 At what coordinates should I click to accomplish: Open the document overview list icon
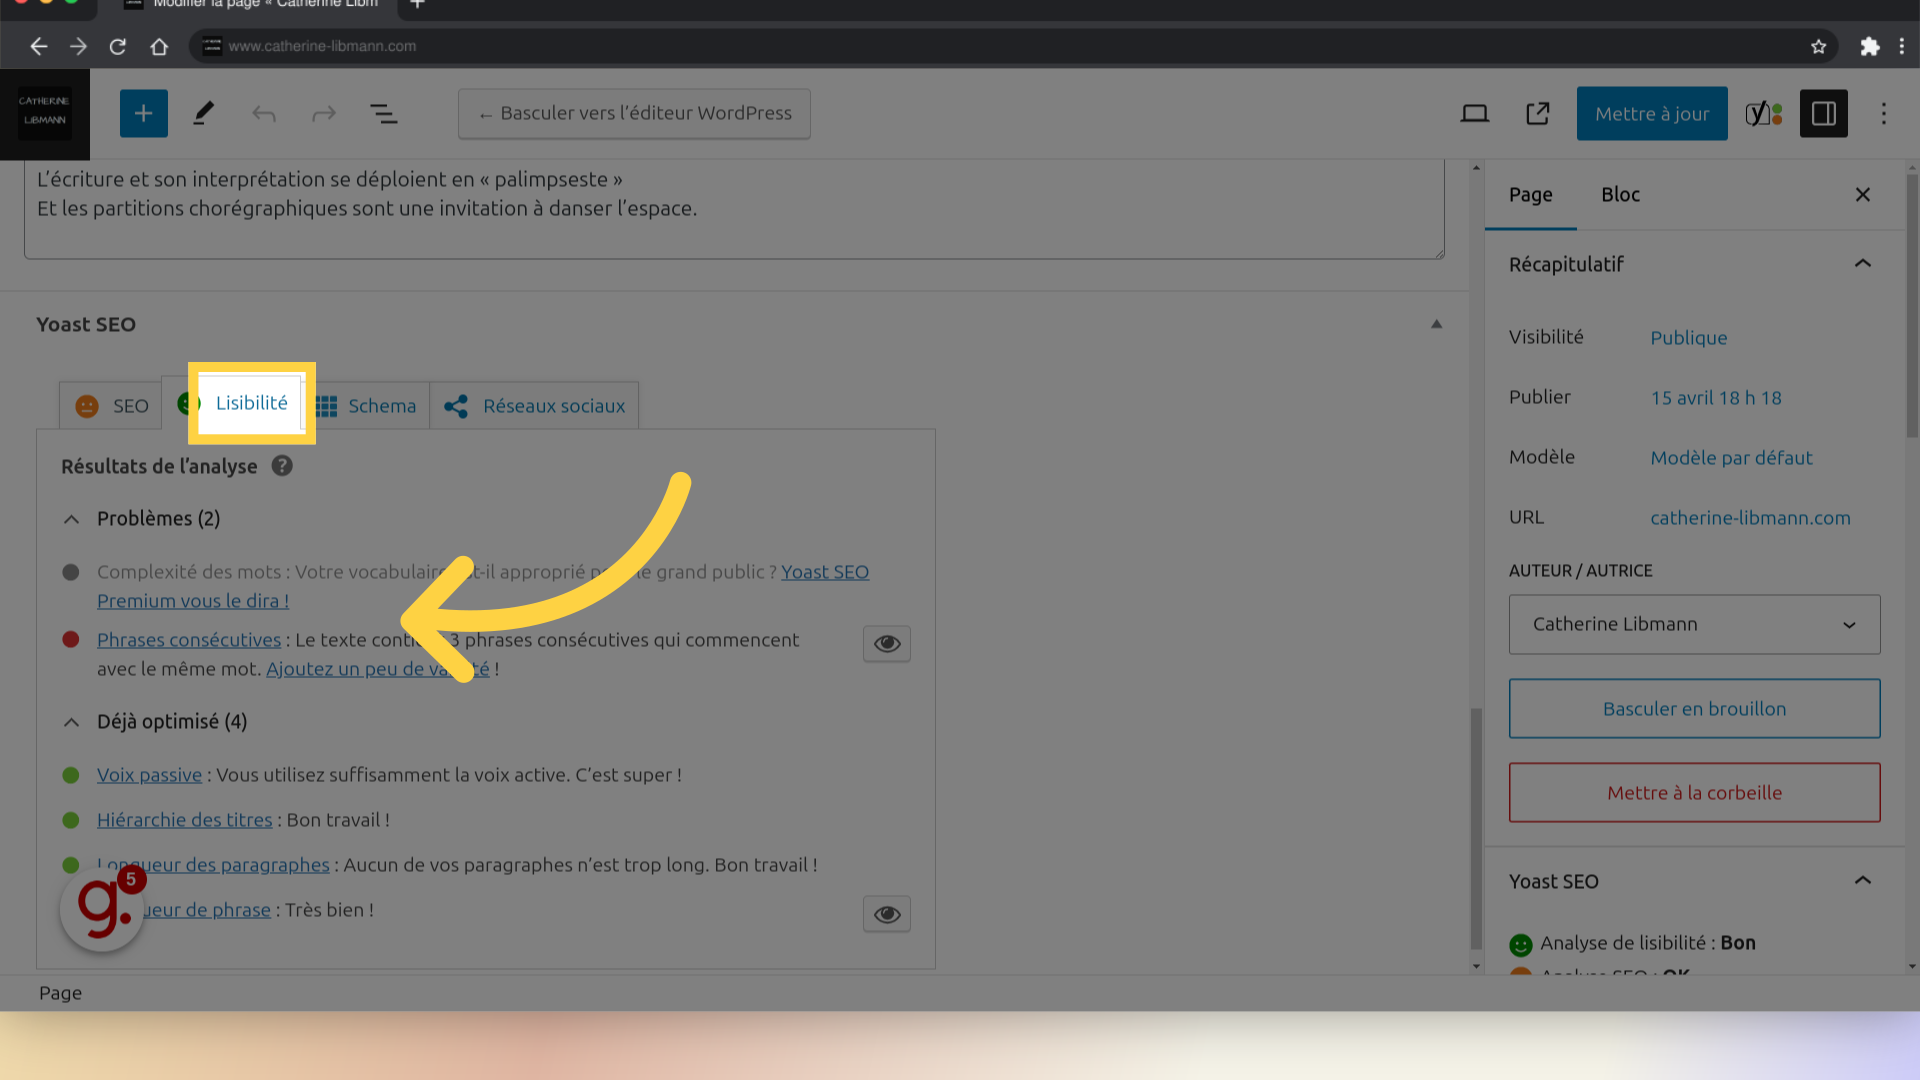[x=384, y=114]
